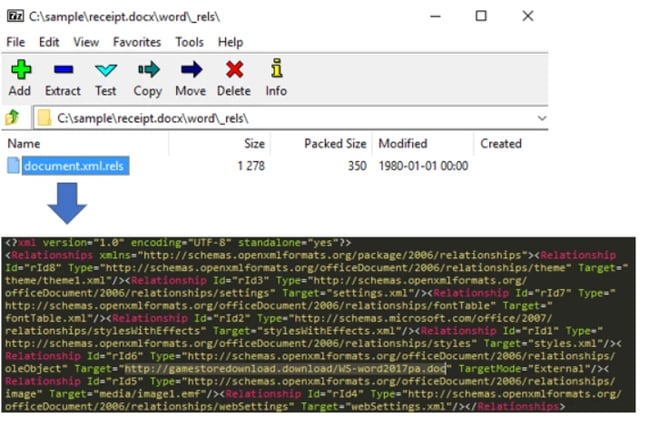Click the Move arrow icon
The height and width of the screenshot is (425, 650).
coord(190,70)
